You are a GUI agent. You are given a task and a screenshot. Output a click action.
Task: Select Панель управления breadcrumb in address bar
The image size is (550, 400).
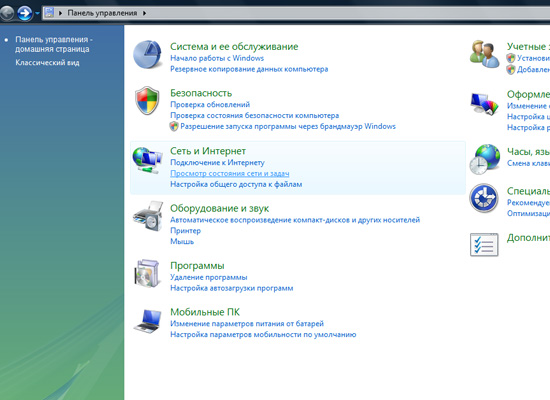[102, 13]
